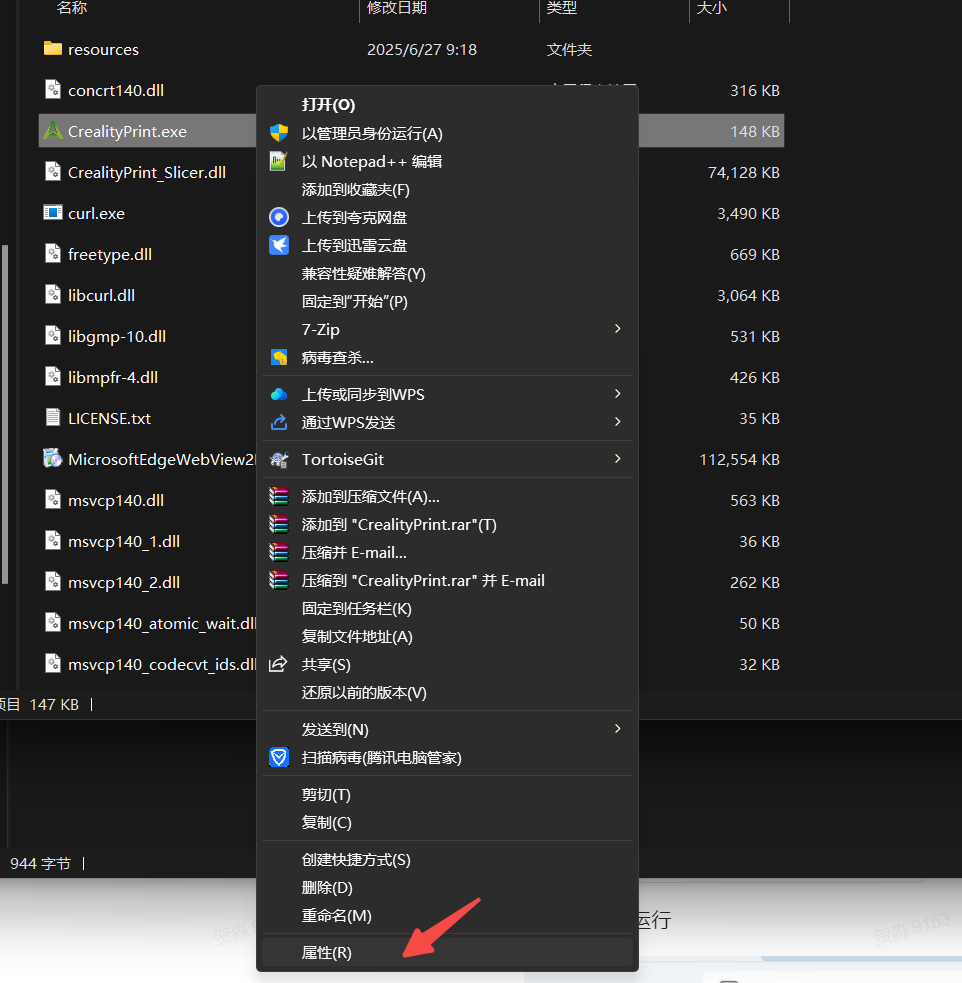This screenshot has height=983, width=962.
Task: Select the LICENSE.txt document icon
Action: click(53, 418)
